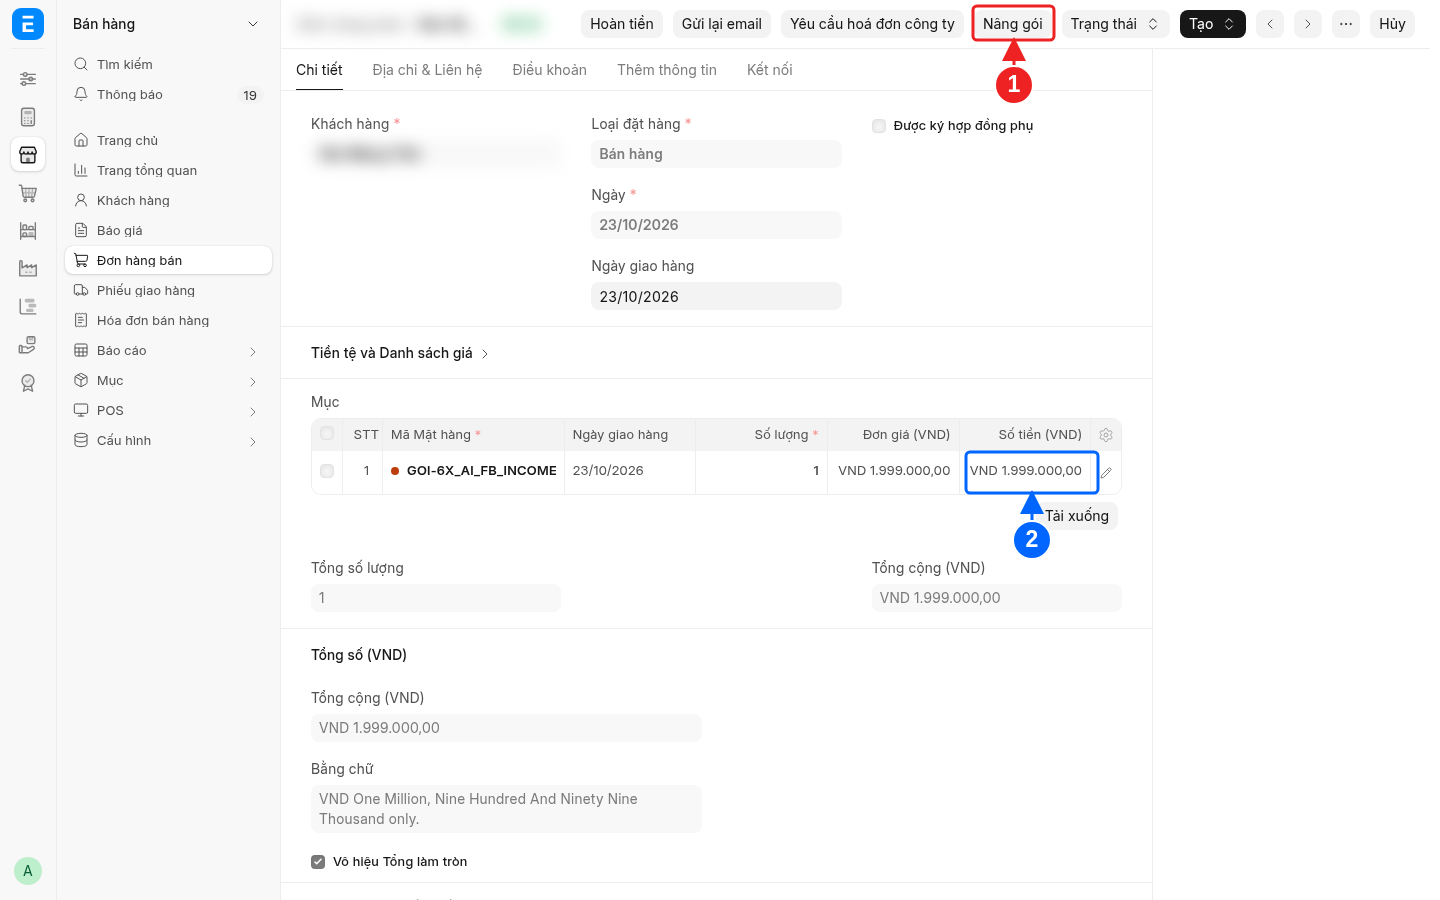Open the award badge module icon in left rail
The height and width of the screenshot is (900, 1440).
(x=28, y=383)
